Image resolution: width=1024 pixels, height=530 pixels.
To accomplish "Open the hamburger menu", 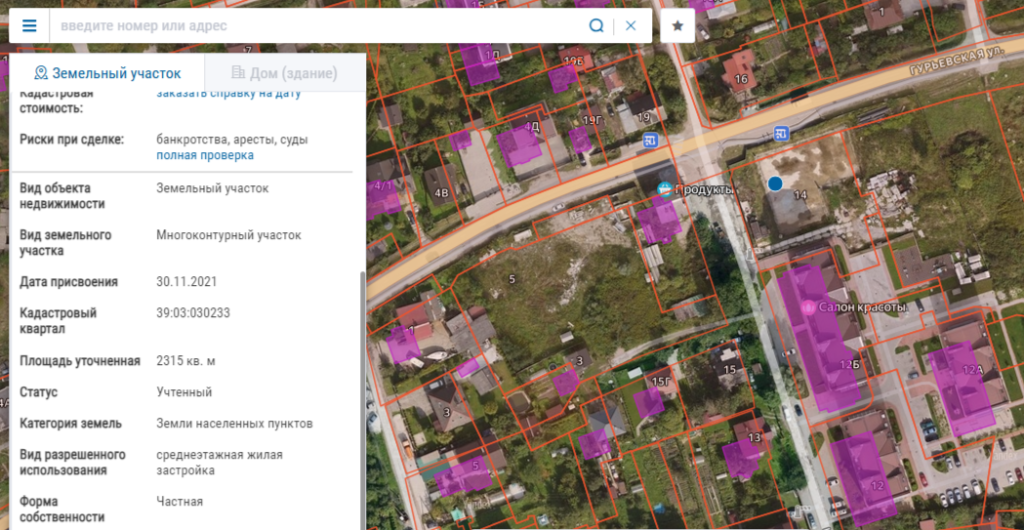I will click(29, 26).
